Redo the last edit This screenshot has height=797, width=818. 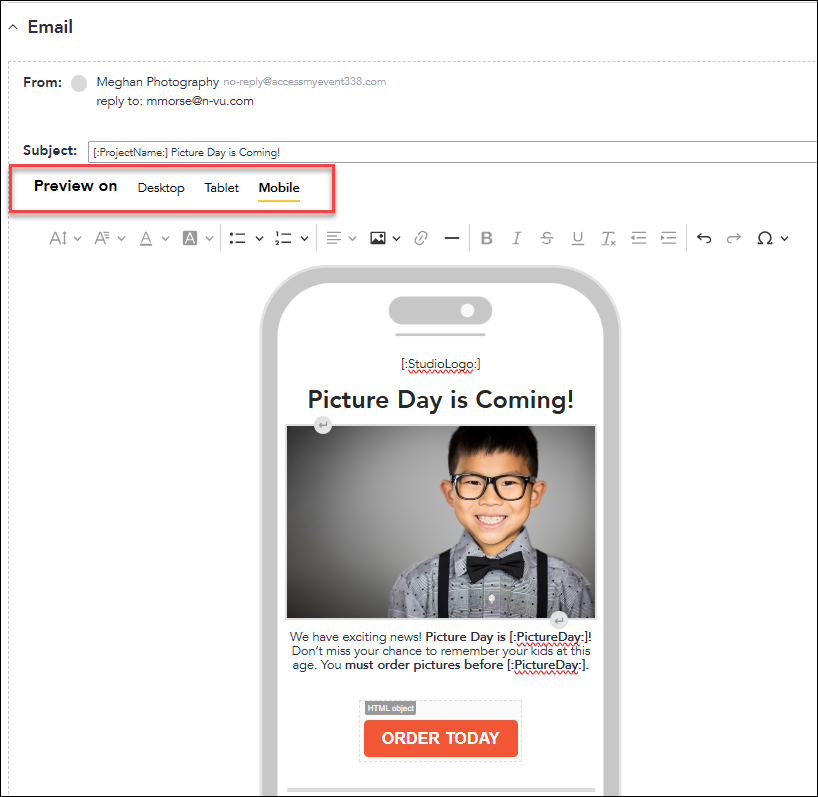(x=734, y=238)
